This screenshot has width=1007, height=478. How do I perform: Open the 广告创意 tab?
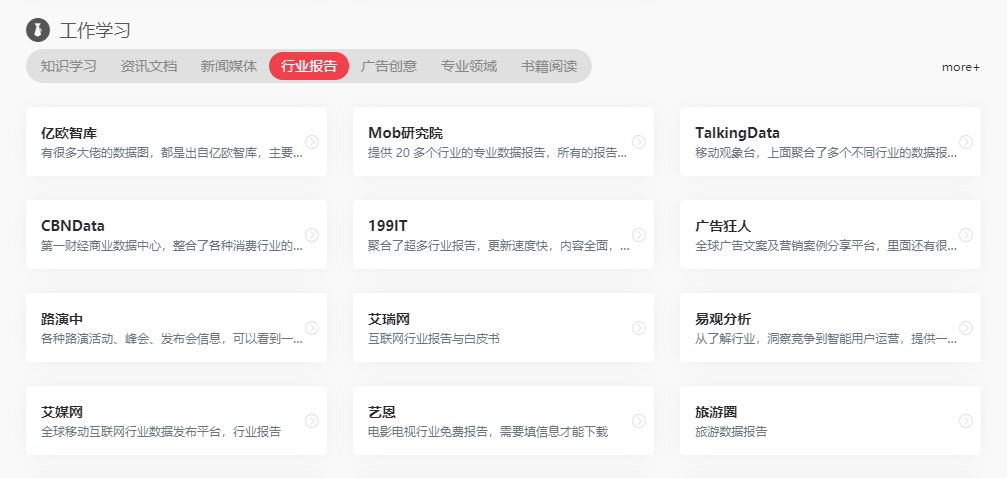pyautogui.click(x=389, y=66)
